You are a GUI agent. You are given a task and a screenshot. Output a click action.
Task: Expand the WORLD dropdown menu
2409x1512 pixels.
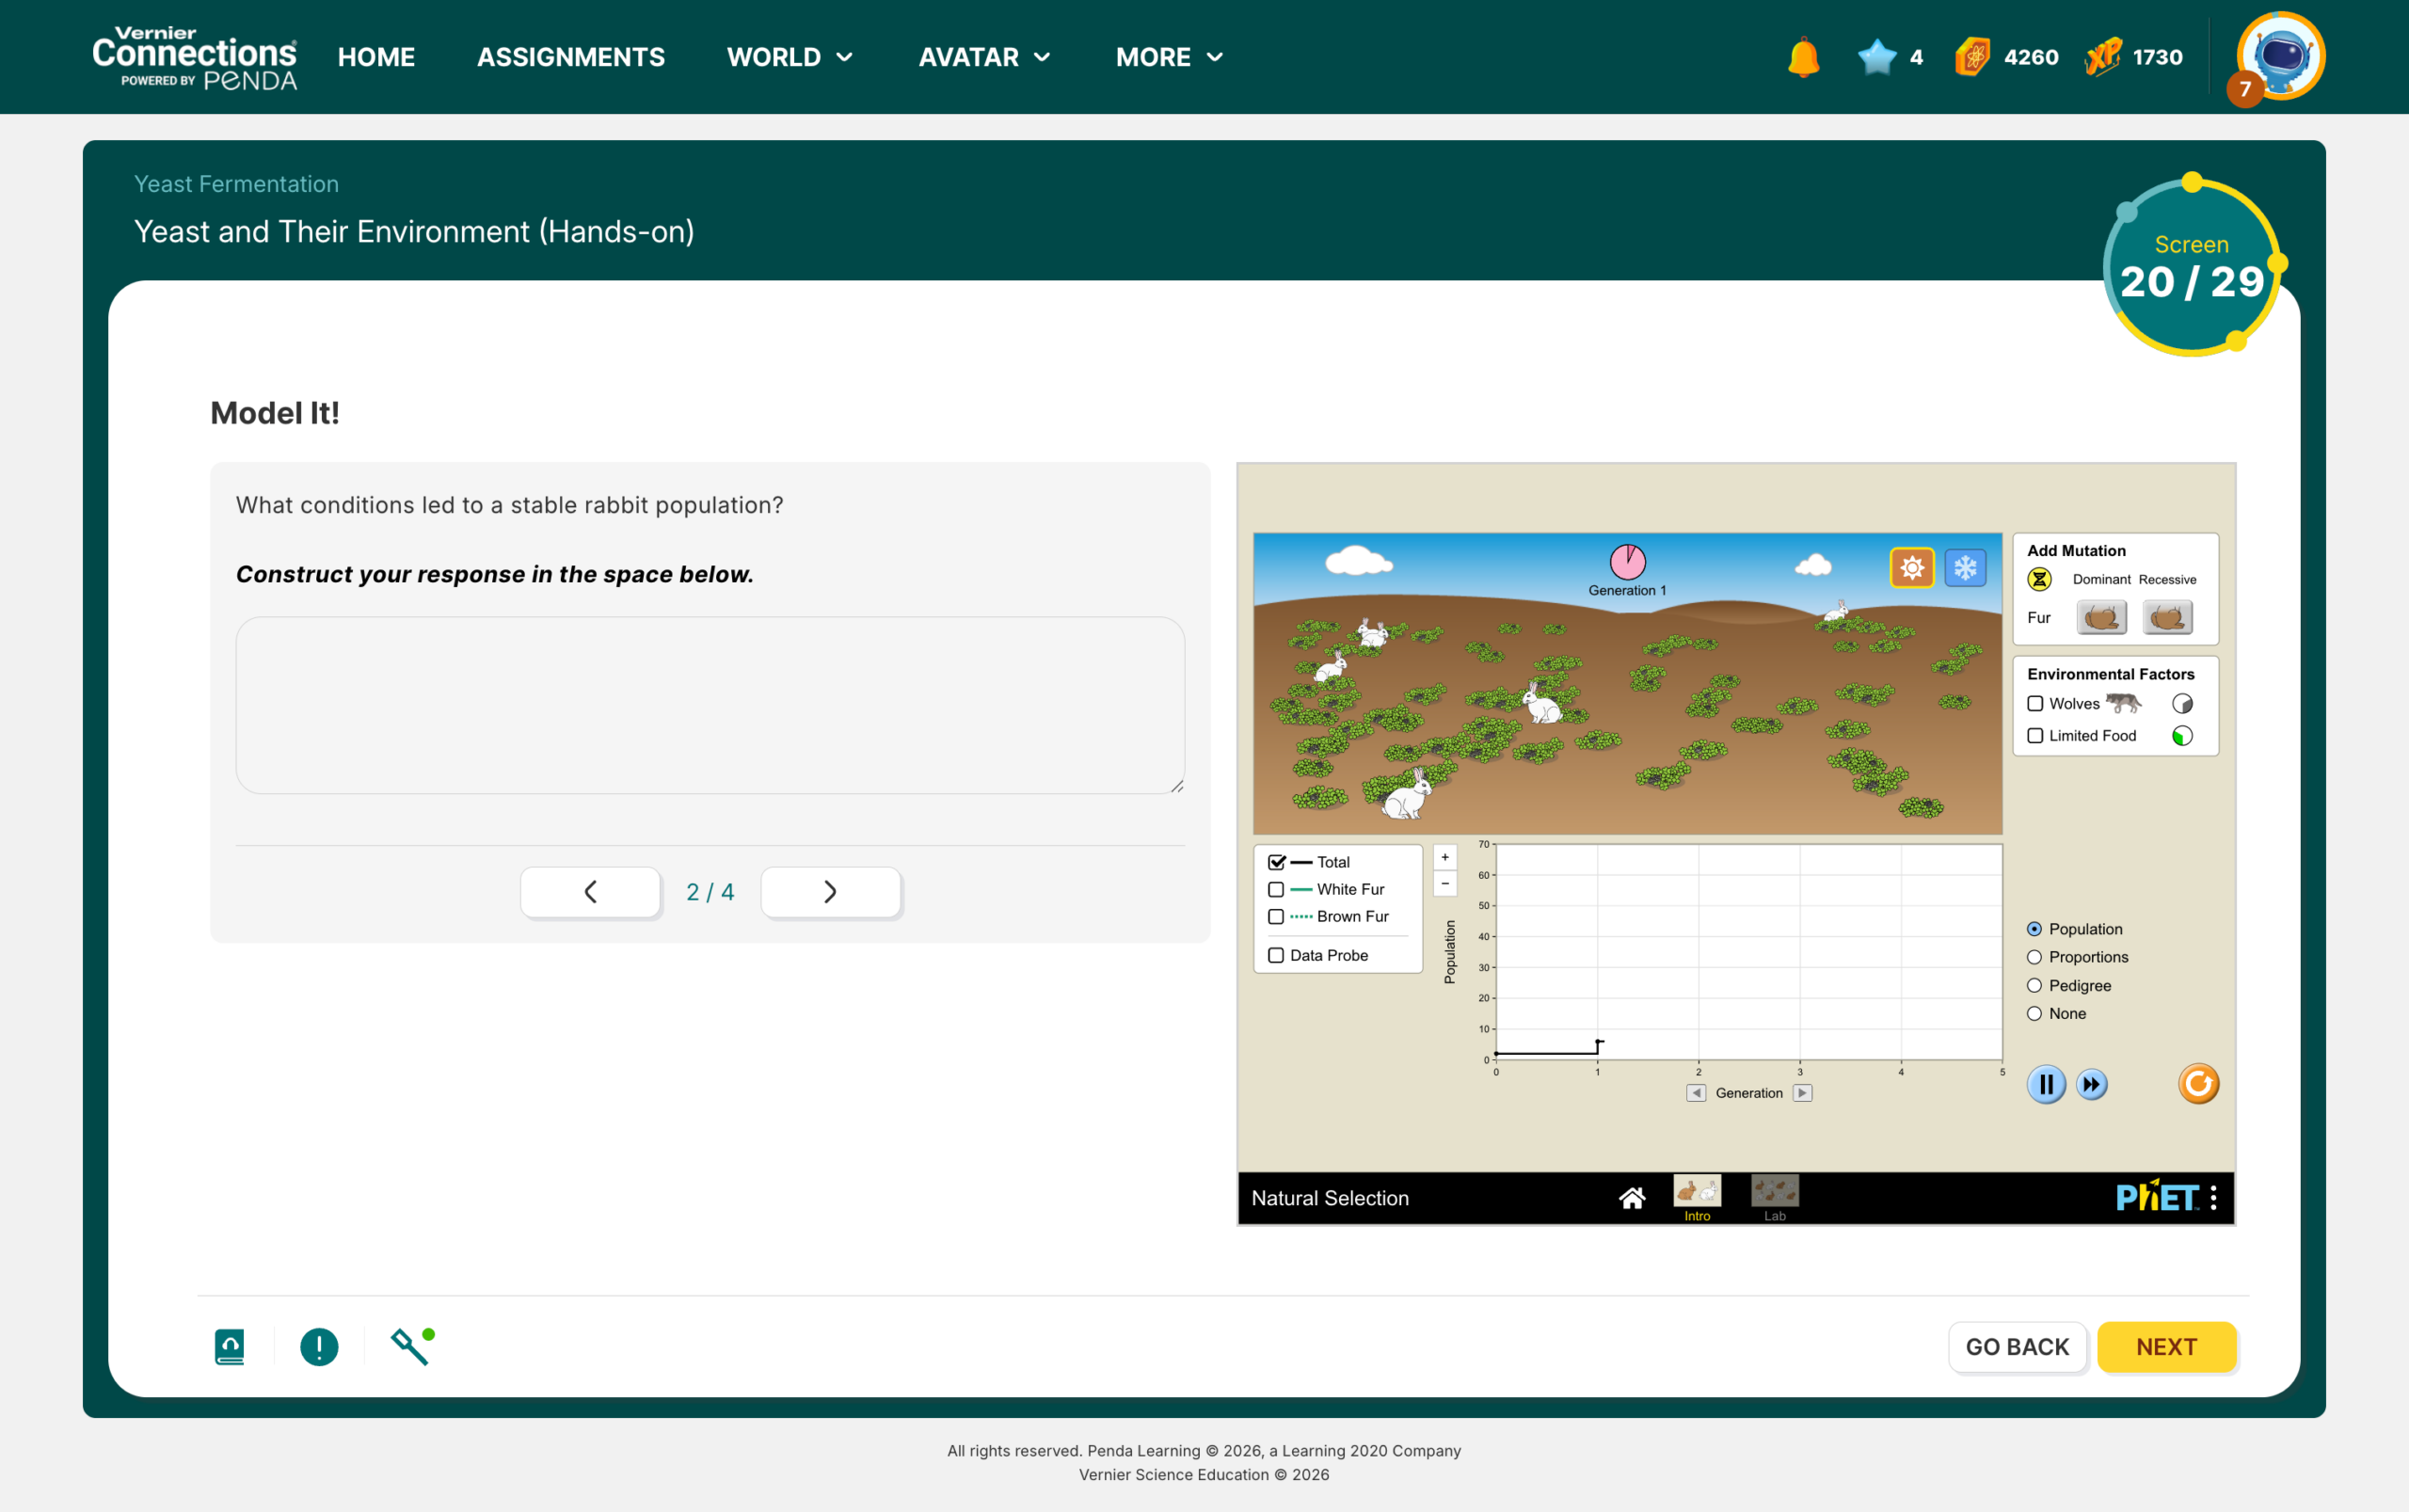(x=789, y=57)
